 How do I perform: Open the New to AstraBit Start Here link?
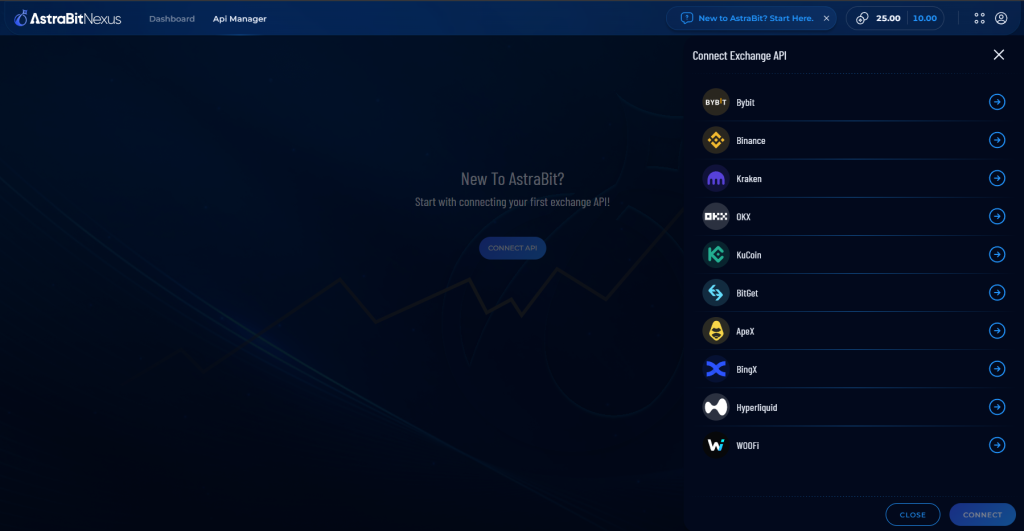point(756,18)
